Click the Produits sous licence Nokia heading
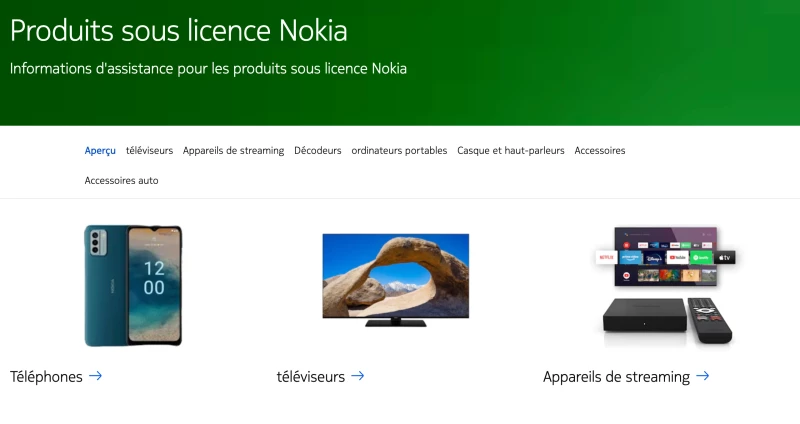The width and height of the screenshot is (800, 424). click(x=179, y=31)
